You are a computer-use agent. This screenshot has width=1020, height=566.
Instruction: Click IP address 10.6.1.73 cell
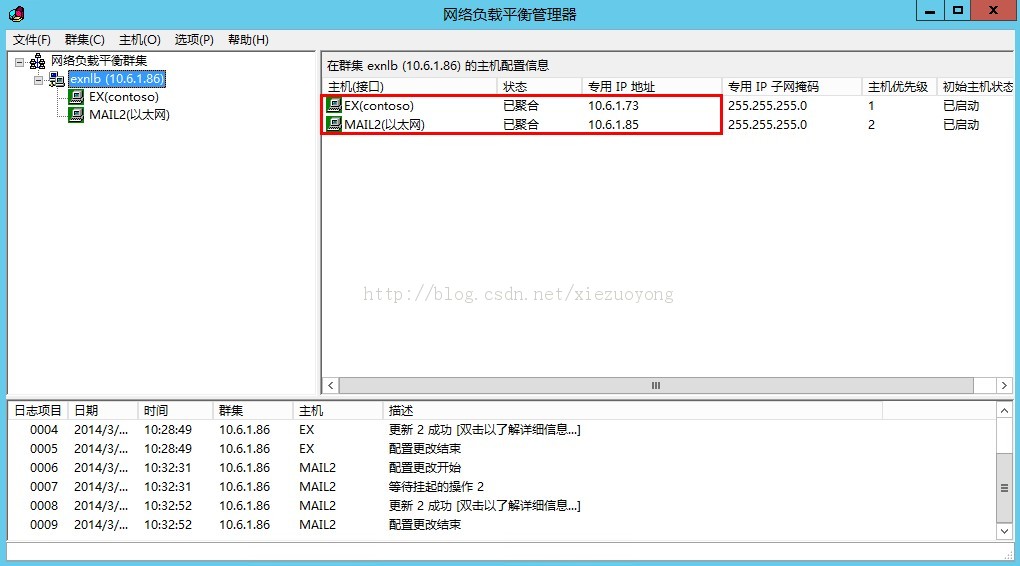click(613, 105)
